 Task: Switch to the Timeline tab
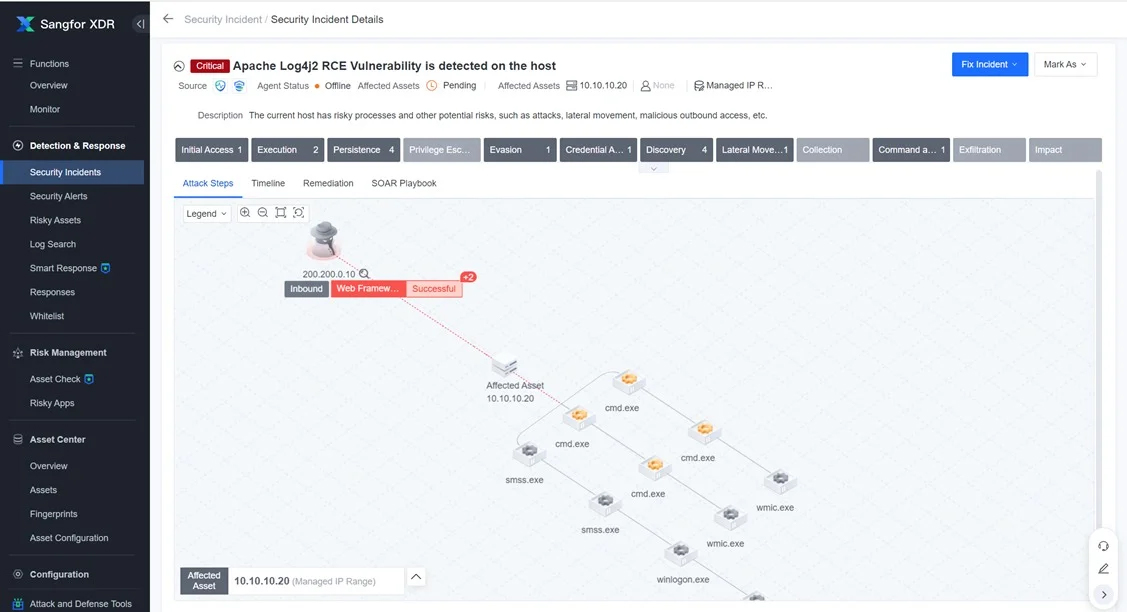point(268,184)
